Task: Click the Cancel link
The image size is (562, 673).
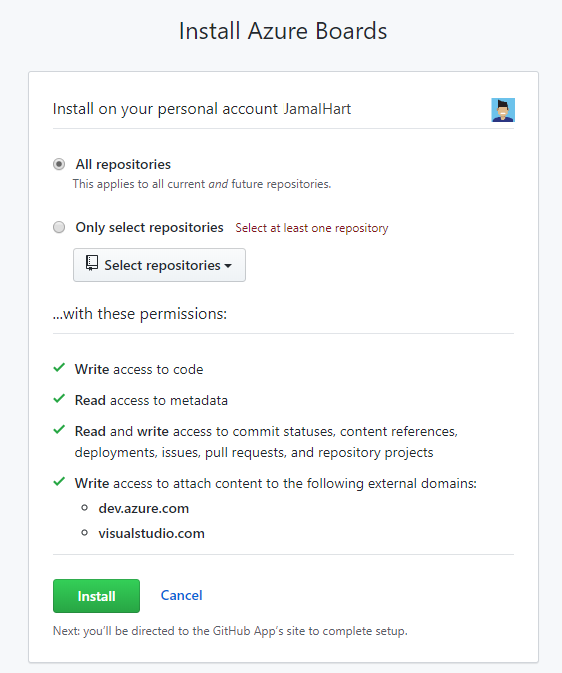Action: pyautogui.click(x=181, y=595)
